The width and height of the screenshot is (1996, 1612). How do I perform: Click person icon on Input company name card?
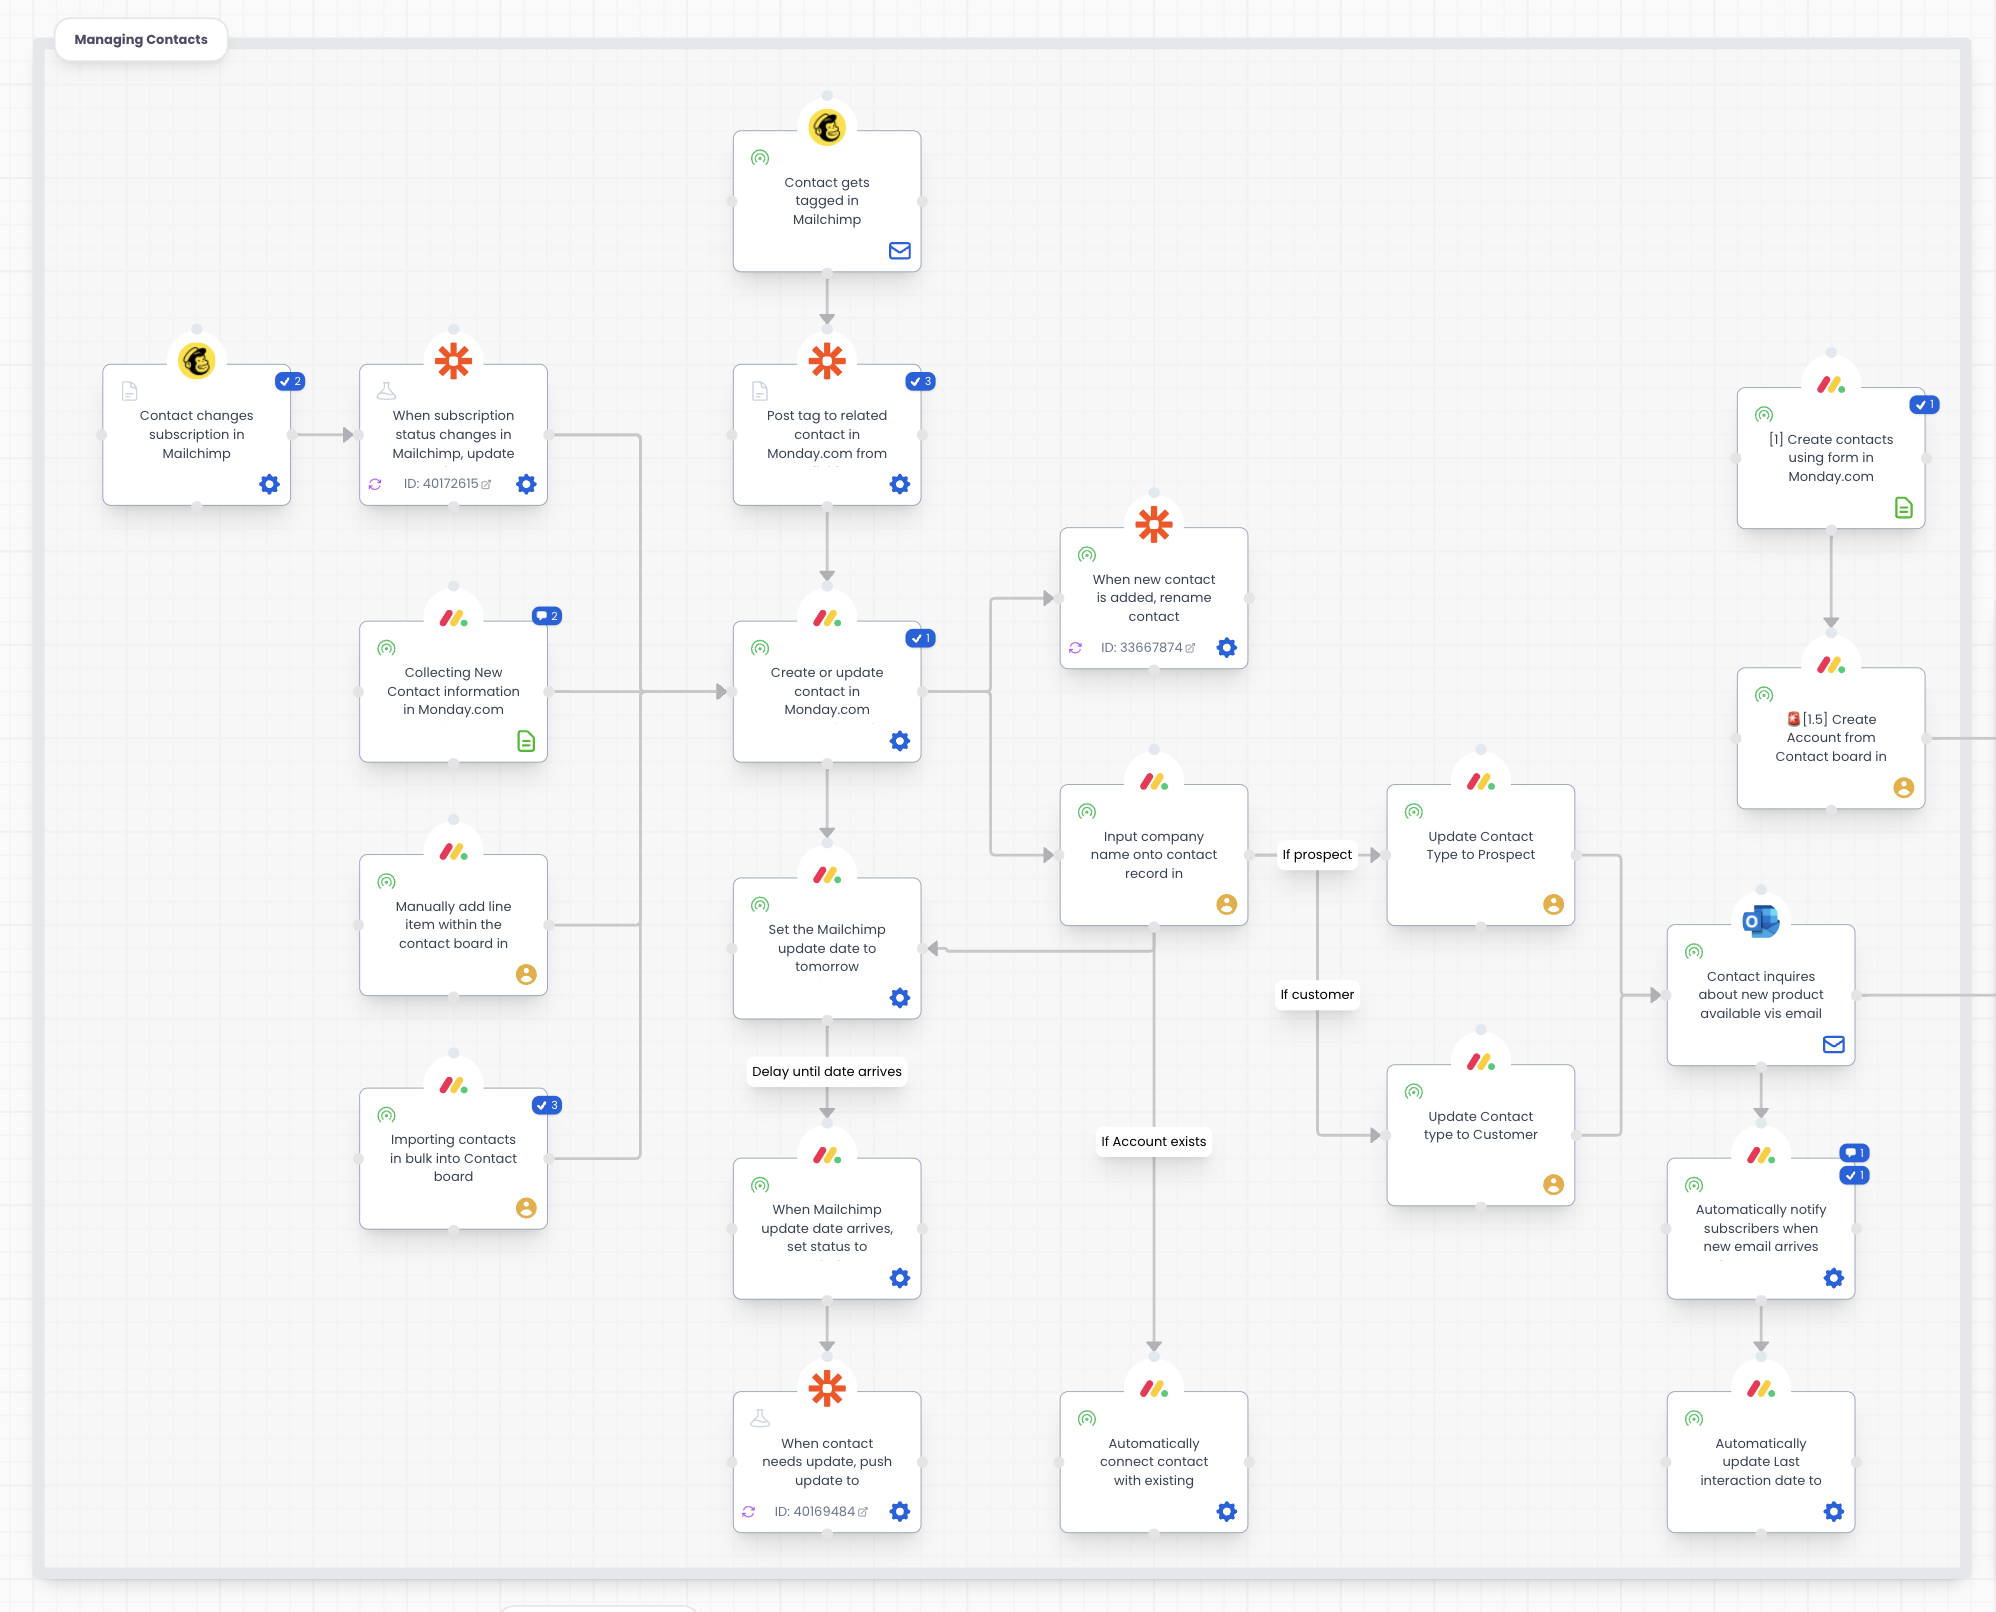click(x=1227, y=904)
